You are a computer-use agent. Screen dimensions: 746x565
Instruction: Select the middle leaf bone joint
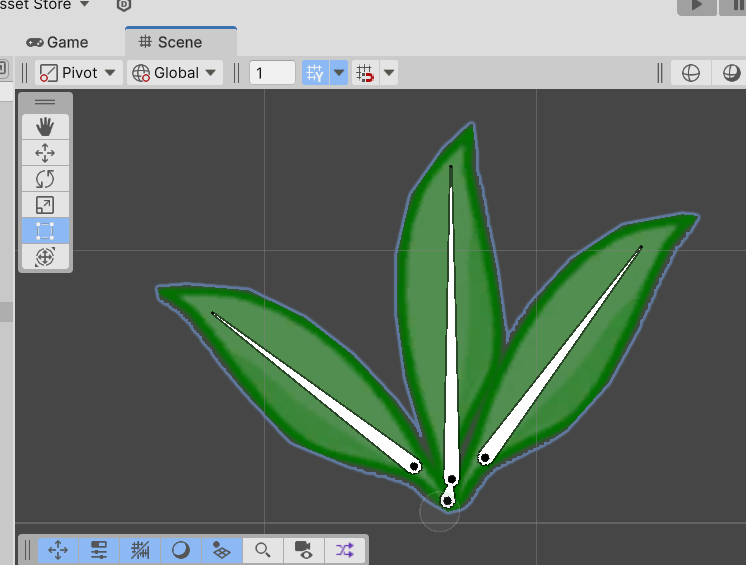452,479
